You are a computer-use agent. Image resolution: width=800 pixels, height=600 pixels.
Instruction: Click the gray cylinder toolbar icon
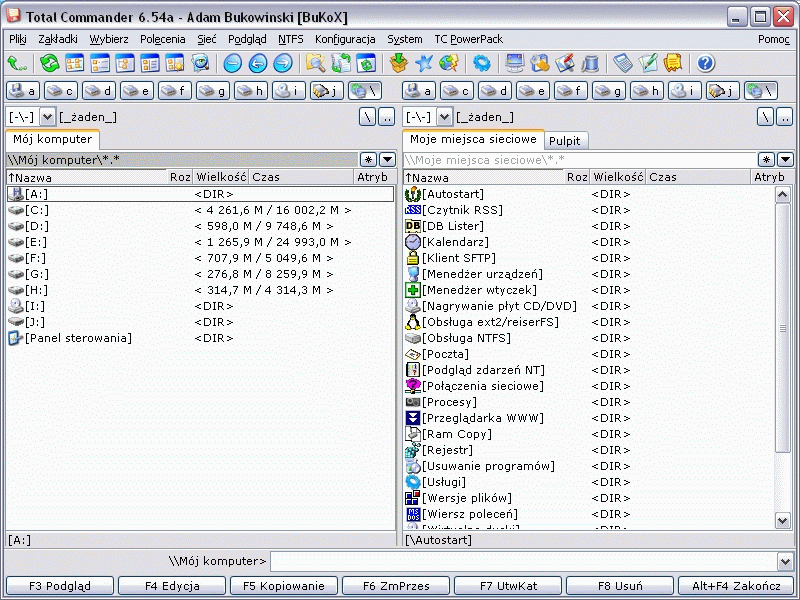[x=590, y=63]
